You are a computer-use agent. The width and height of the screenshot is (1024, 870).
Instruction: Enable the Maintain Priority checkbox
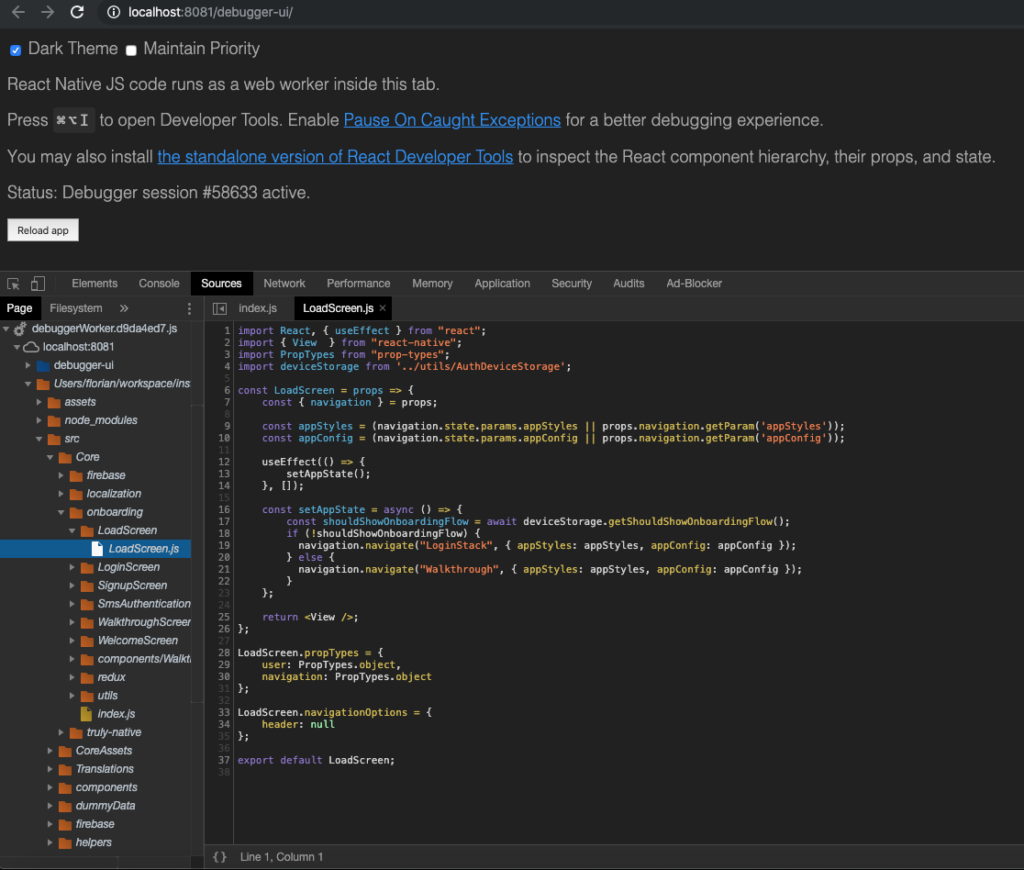pos(131,48)
